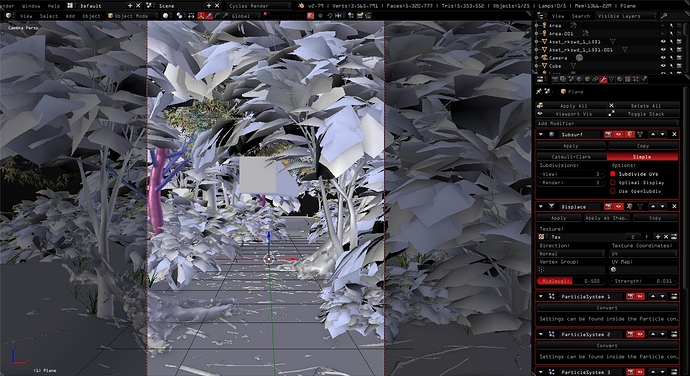Toggle edit mode display for Subsurf modifier
This screenshot has height=376, width=690.
tap(629, 134)
